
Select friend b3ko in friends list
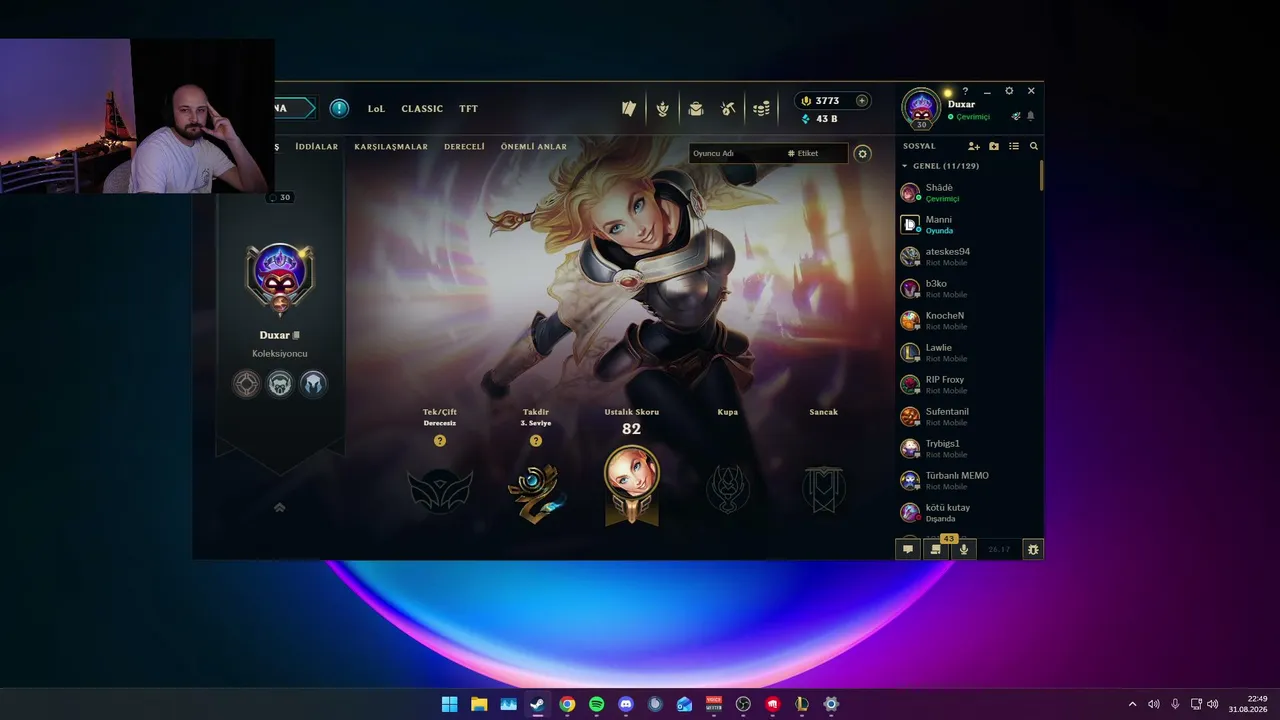[968, 288]
